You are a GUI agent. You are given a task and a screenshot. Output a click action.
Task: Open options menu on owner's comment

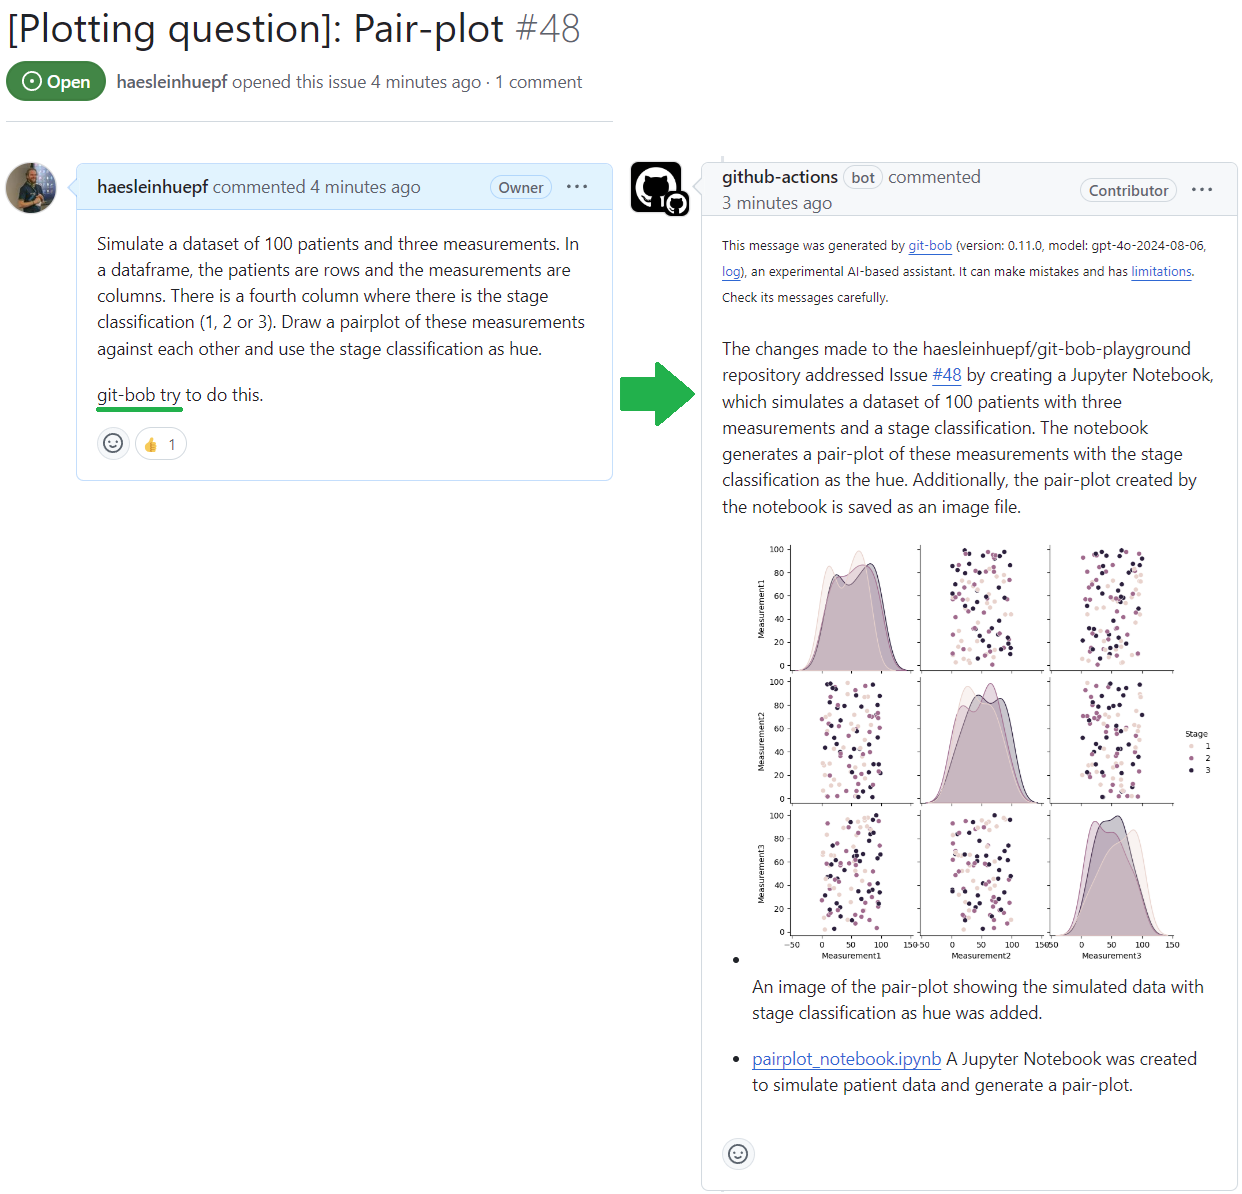click(577, 187)
